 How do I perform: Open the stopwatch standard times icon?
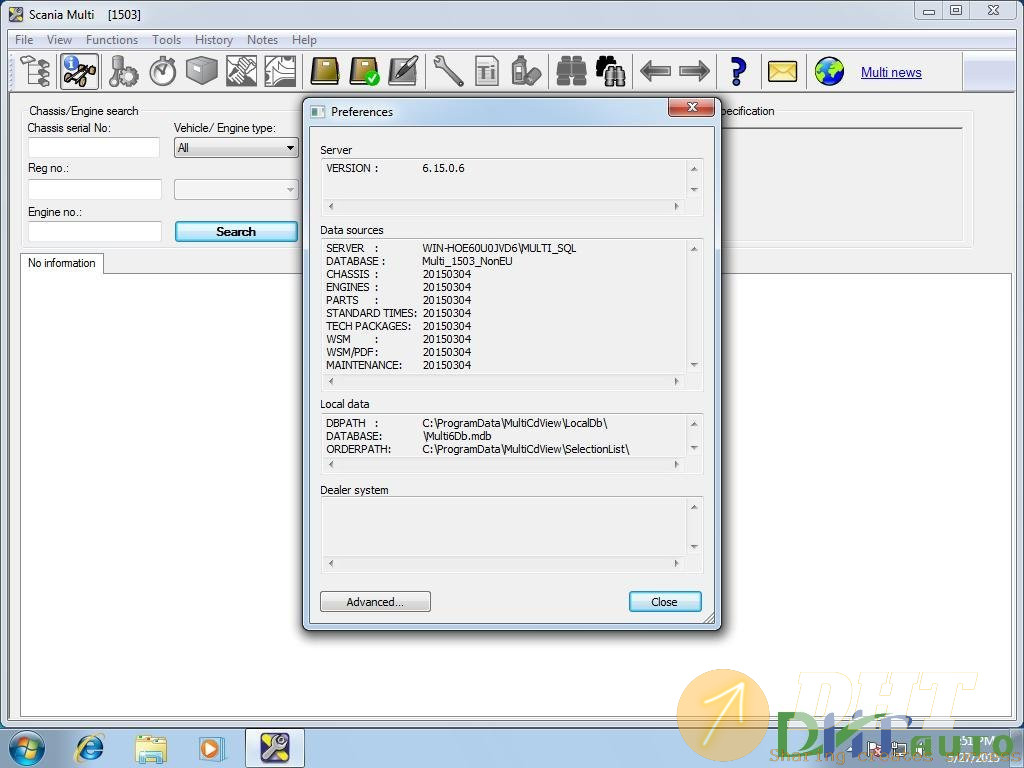[x=163, y=71]
